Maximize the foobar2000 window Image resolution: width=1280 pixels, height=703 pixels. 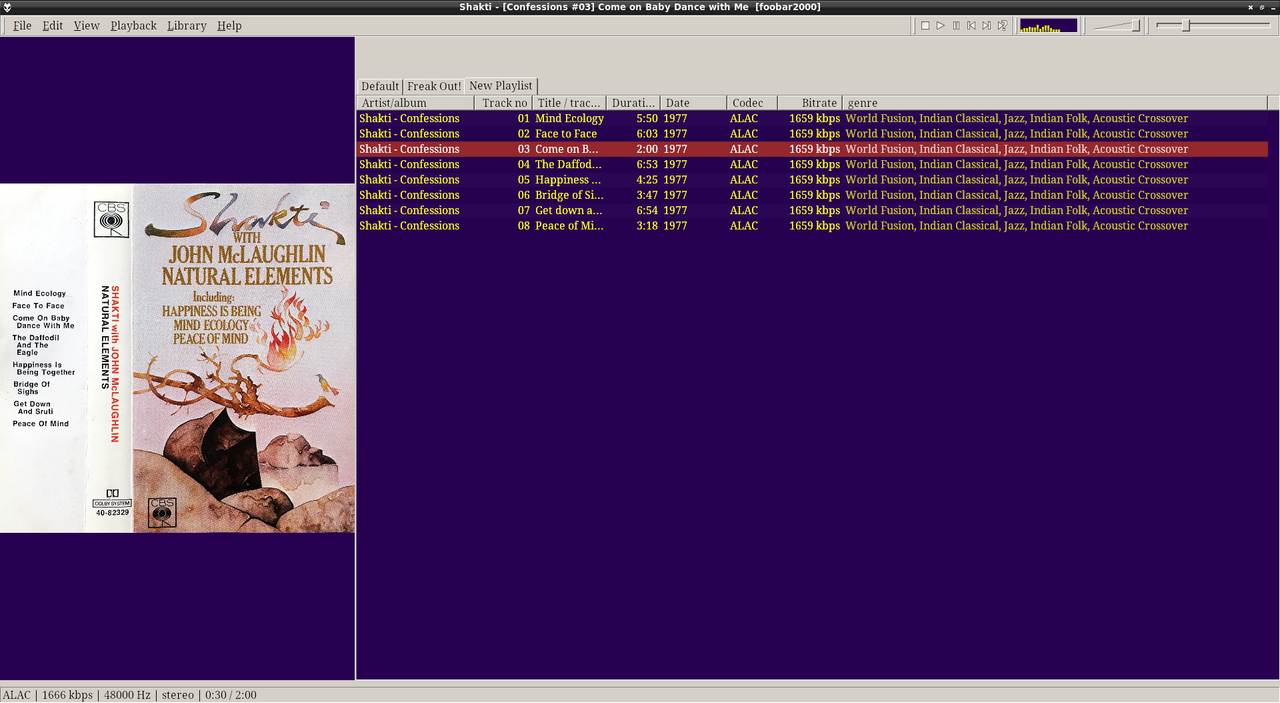1262,7
